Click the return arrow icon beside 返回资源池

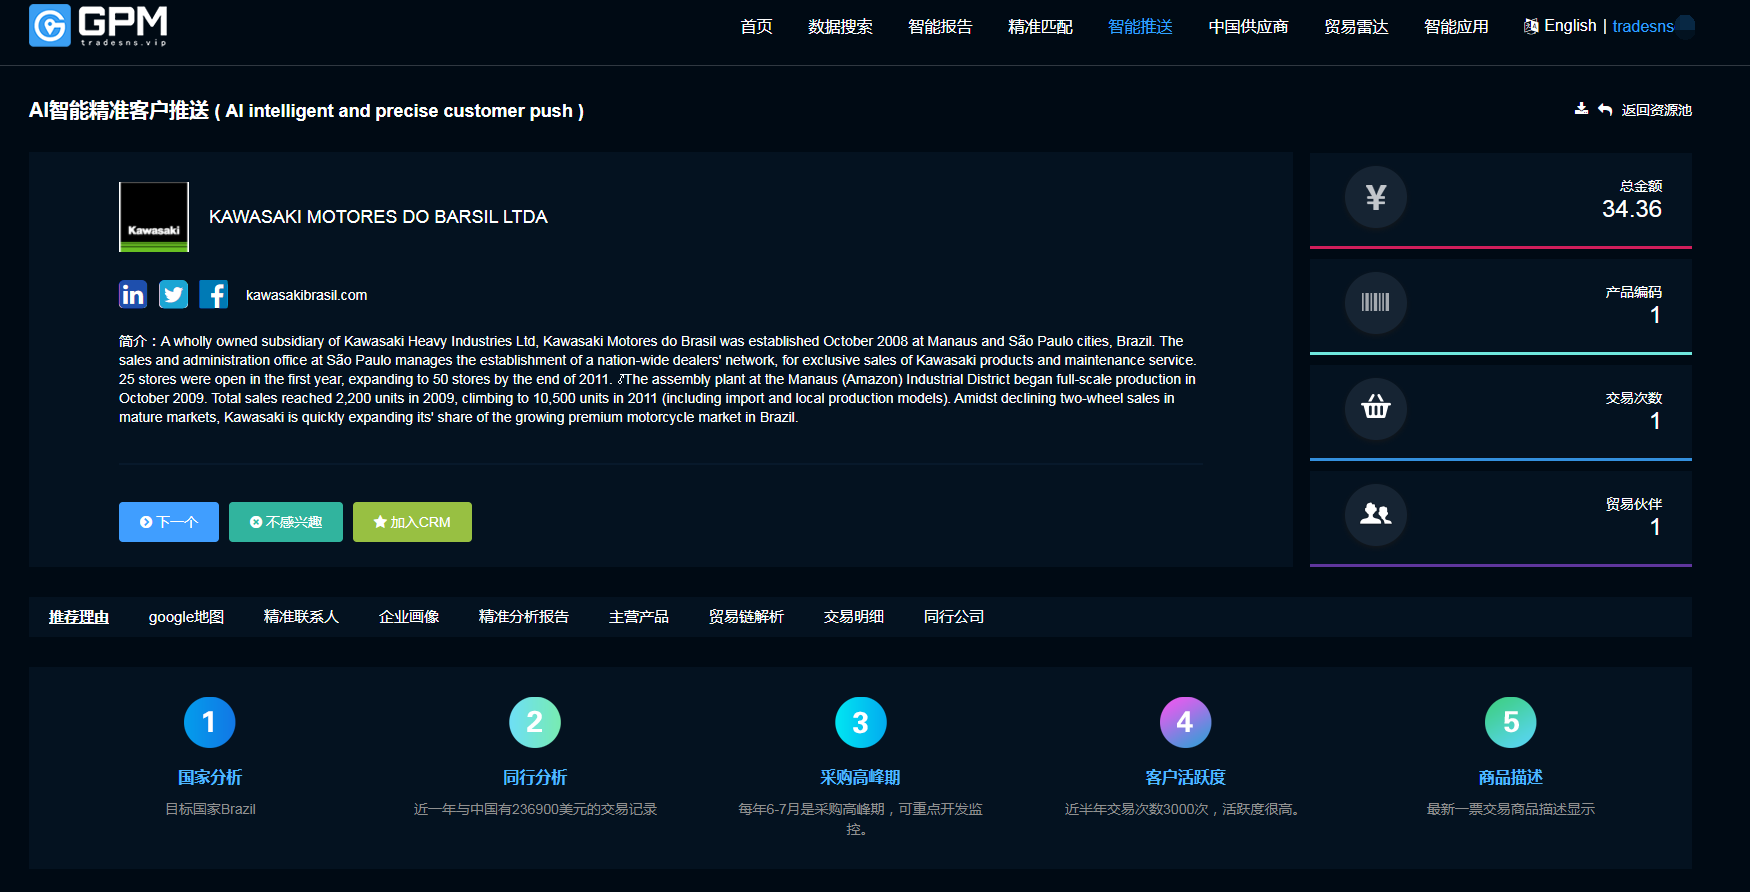[x=1605, y=110]
